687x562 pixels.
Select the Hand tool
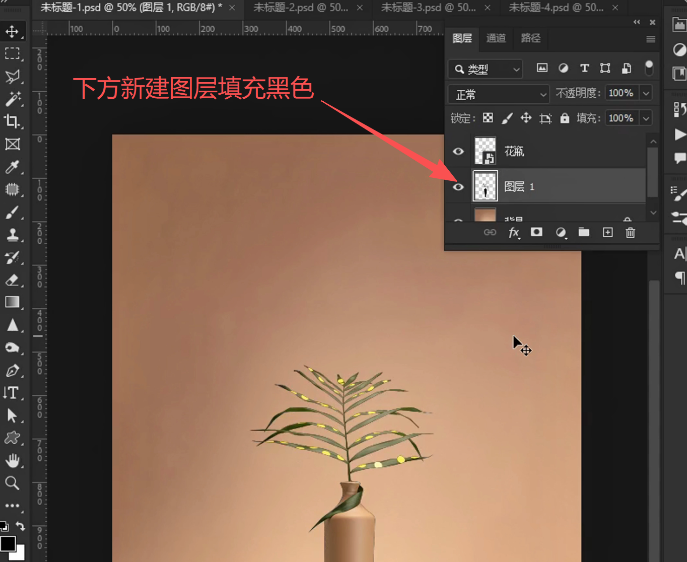coord(12,460)
